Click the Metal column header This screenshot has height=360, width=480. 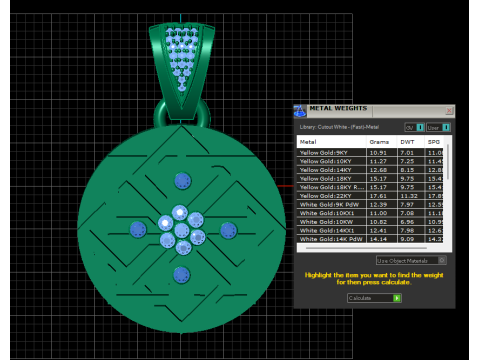coord(331,142)
